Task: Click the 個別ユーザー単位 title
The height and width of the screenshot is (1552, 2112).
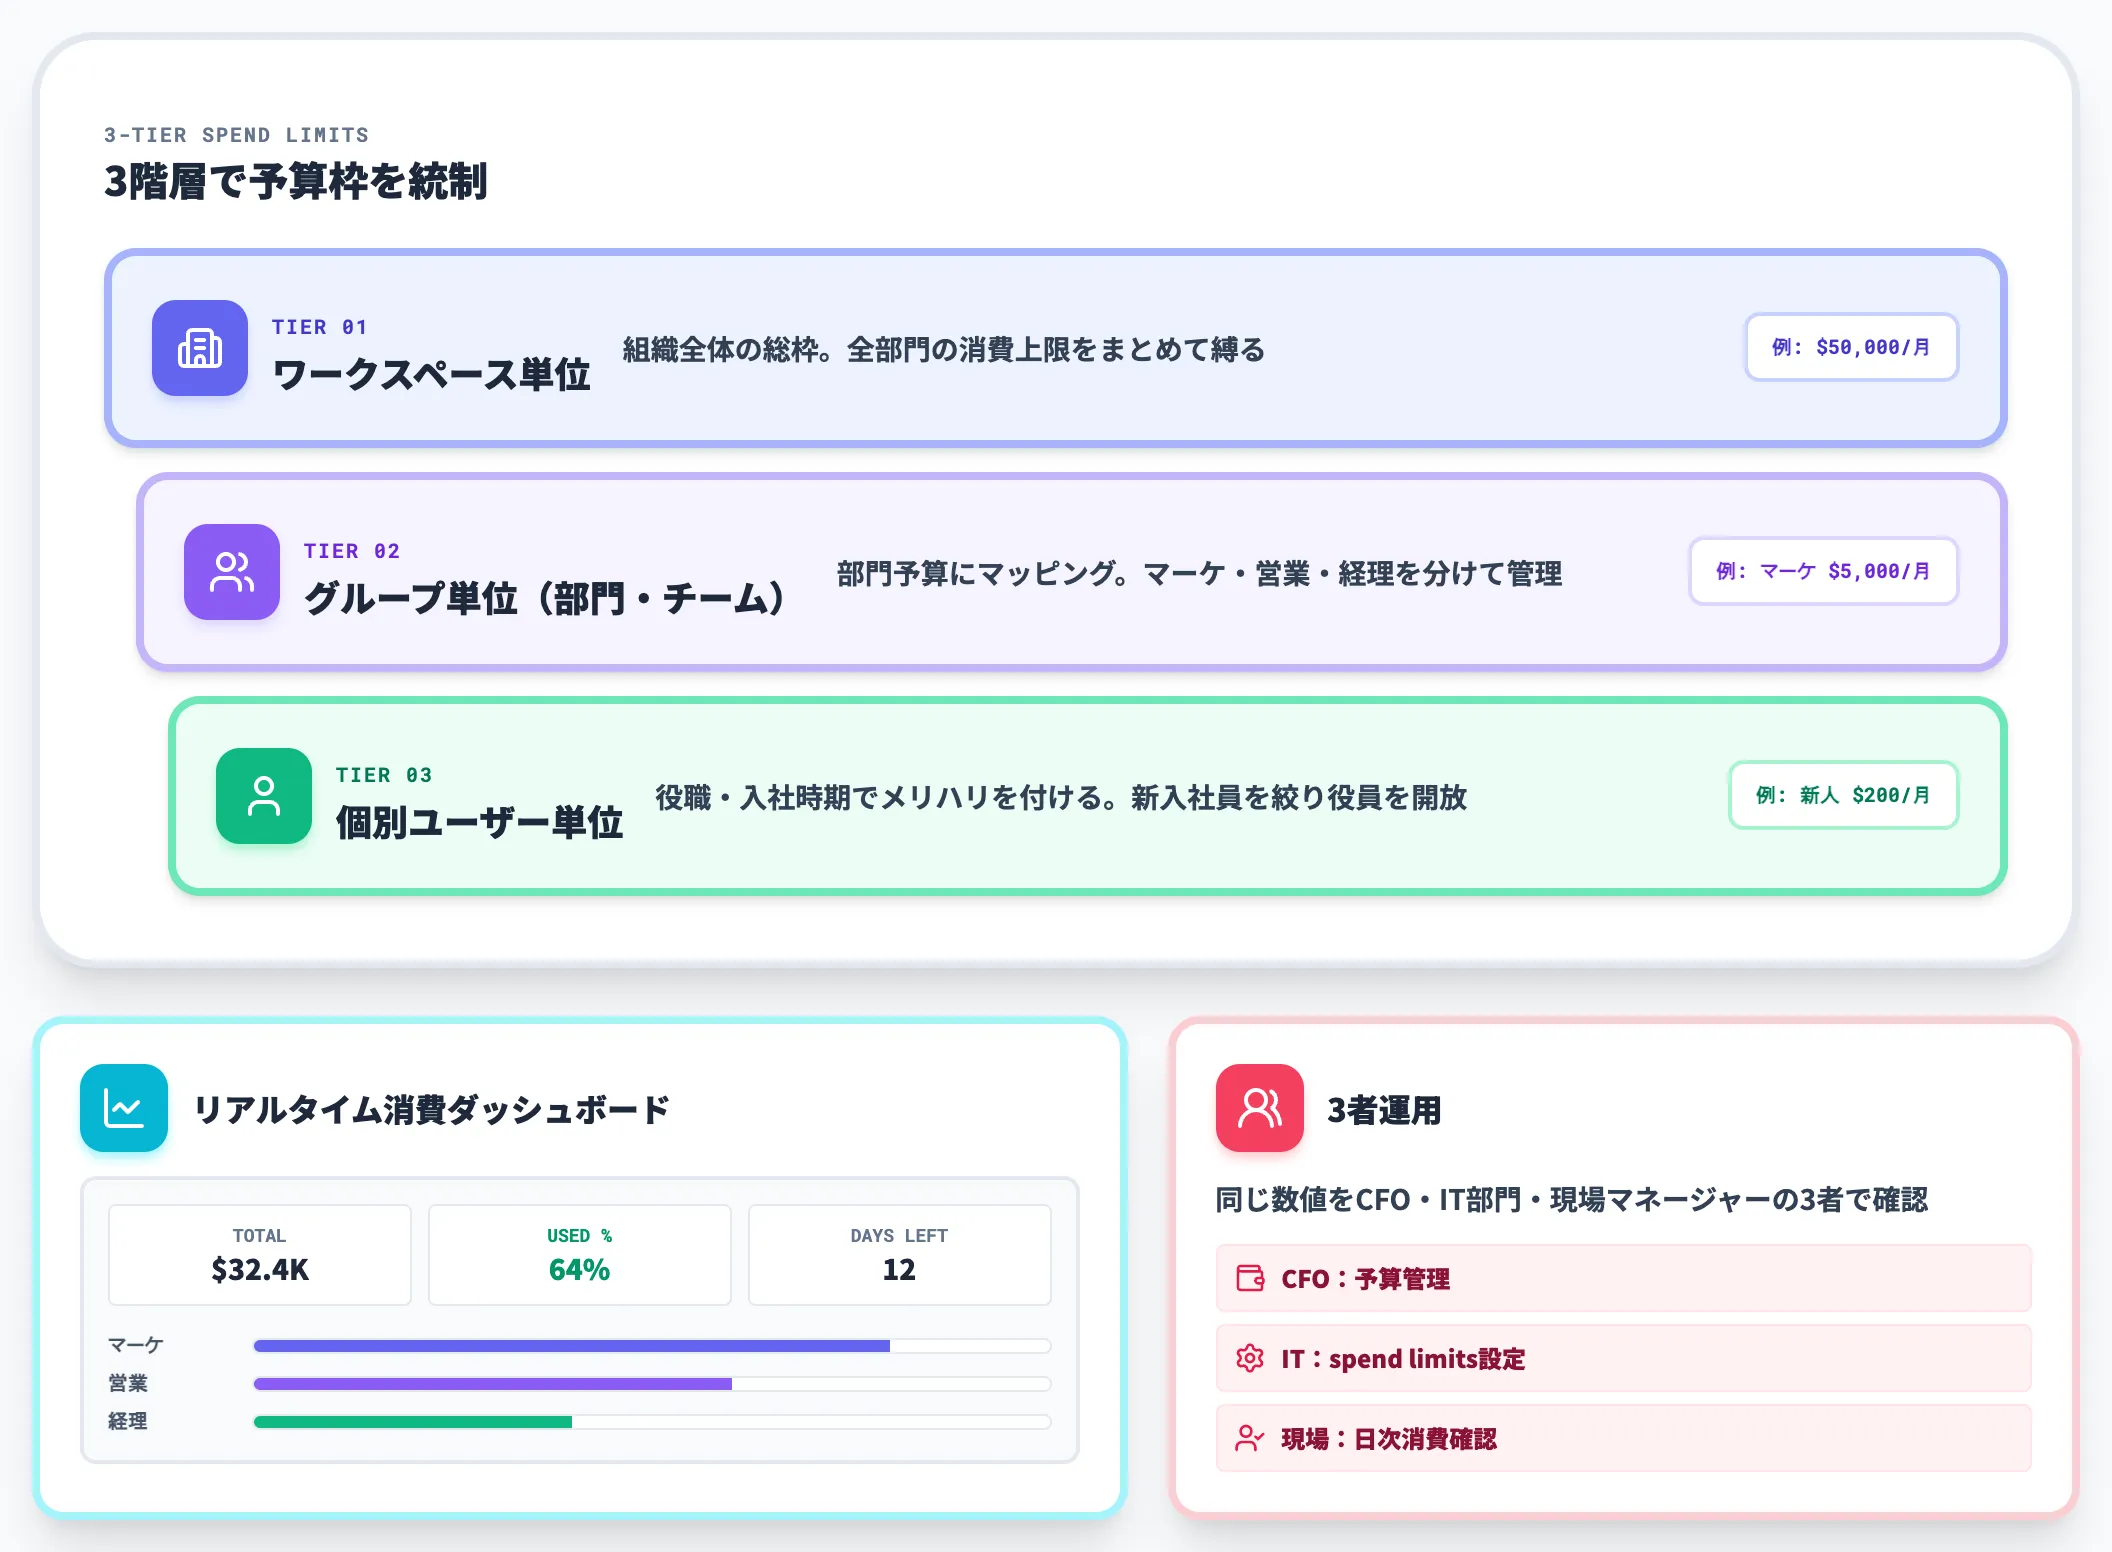Action: 479,823
